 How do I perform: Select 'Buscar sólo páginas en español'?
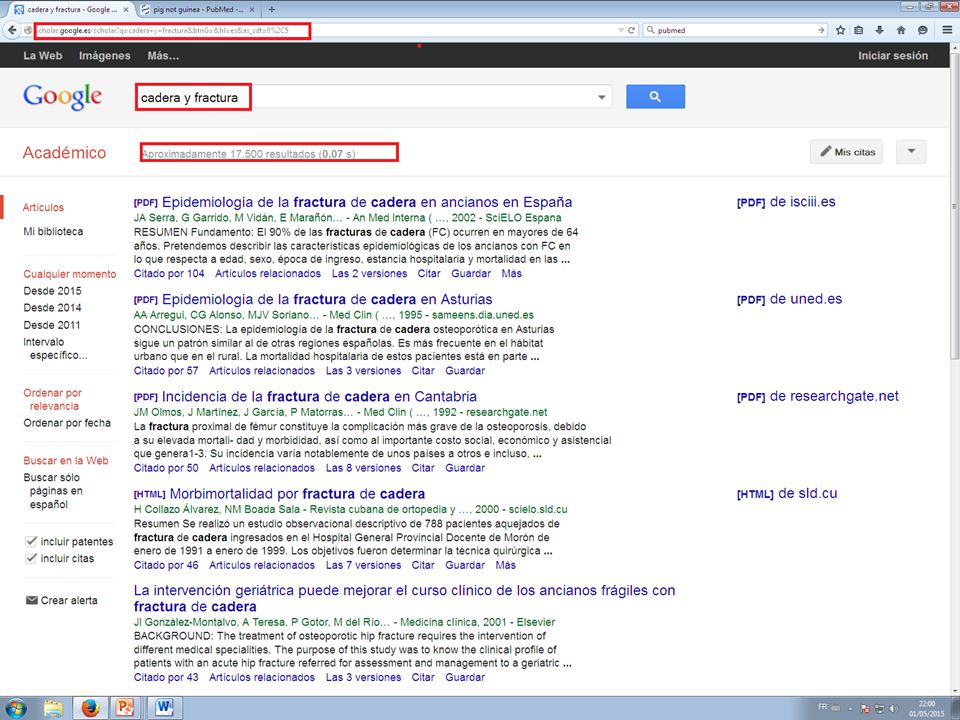[53, 491]
